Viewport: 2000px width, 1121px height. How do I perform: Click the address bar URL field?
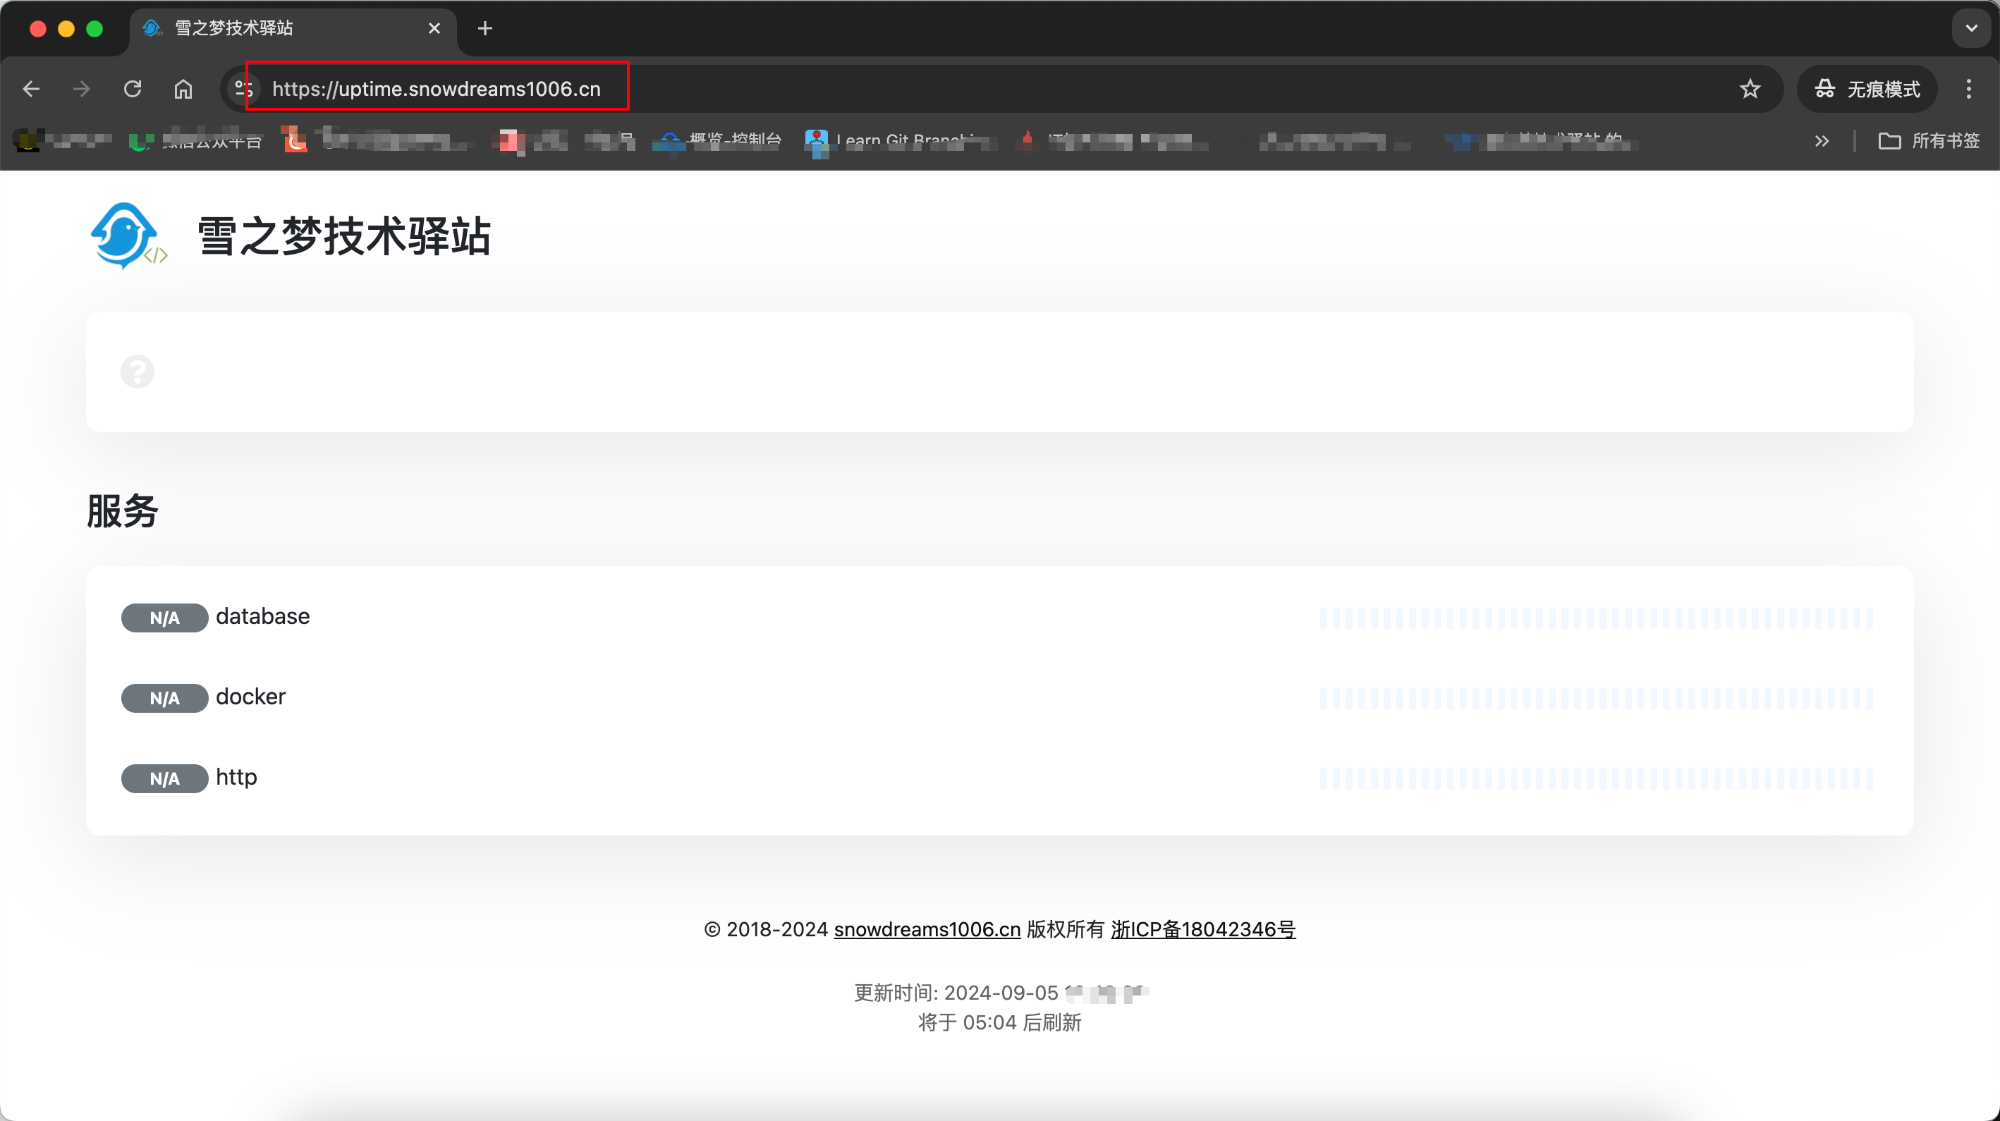pos(436,89)
